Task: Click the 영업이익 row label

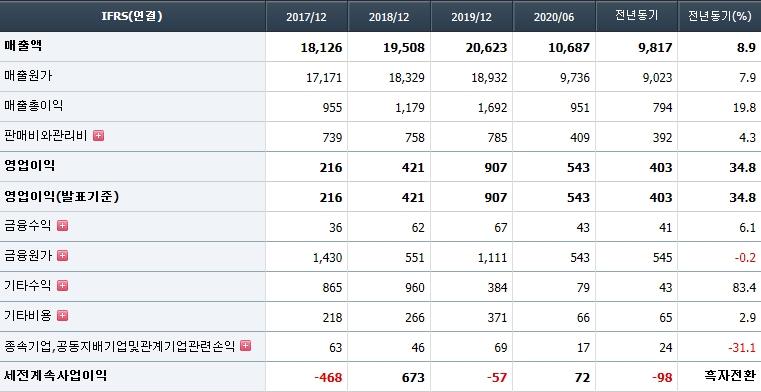Action: click(29, 166)
